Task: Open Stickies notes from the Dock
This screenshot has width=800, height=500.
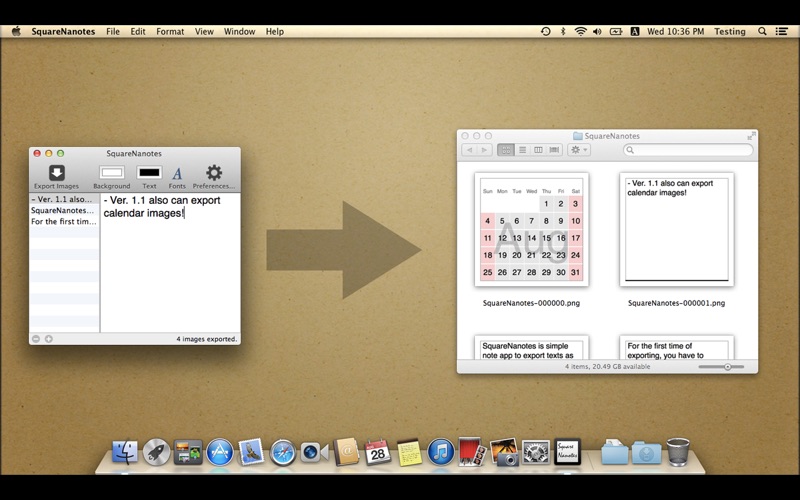Action: coord(409,452)
